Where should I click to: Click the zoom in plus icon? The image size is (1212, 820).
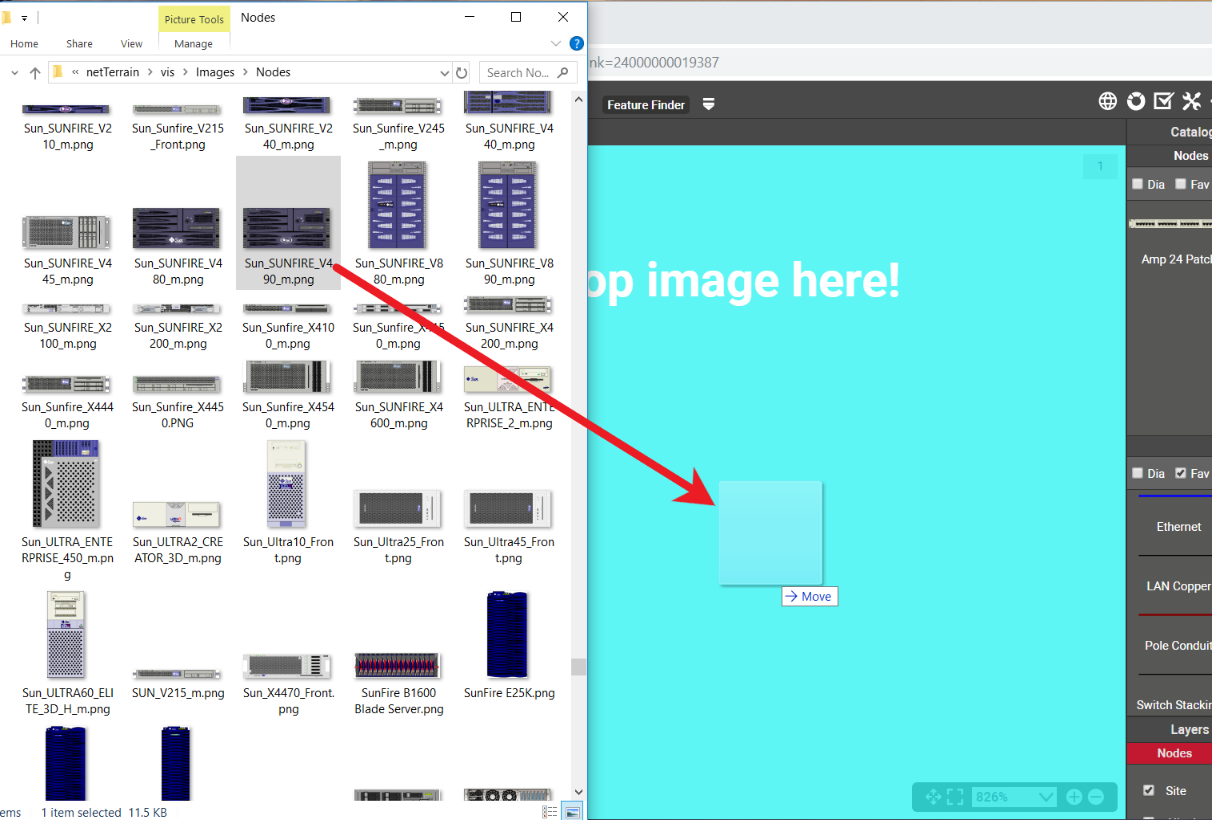(x=1074, y=797)
